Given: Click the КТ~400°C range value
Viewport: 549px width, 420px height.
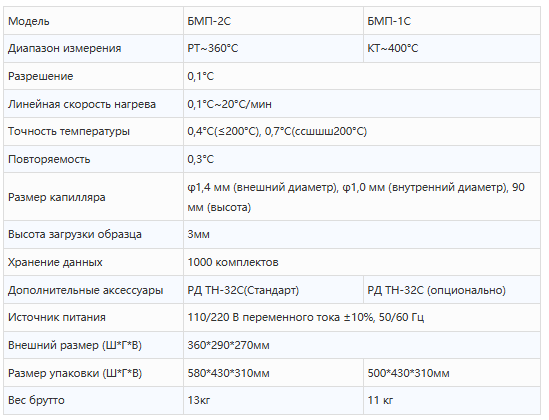Looking at the screenshot, I should click(x=392, y=48).
